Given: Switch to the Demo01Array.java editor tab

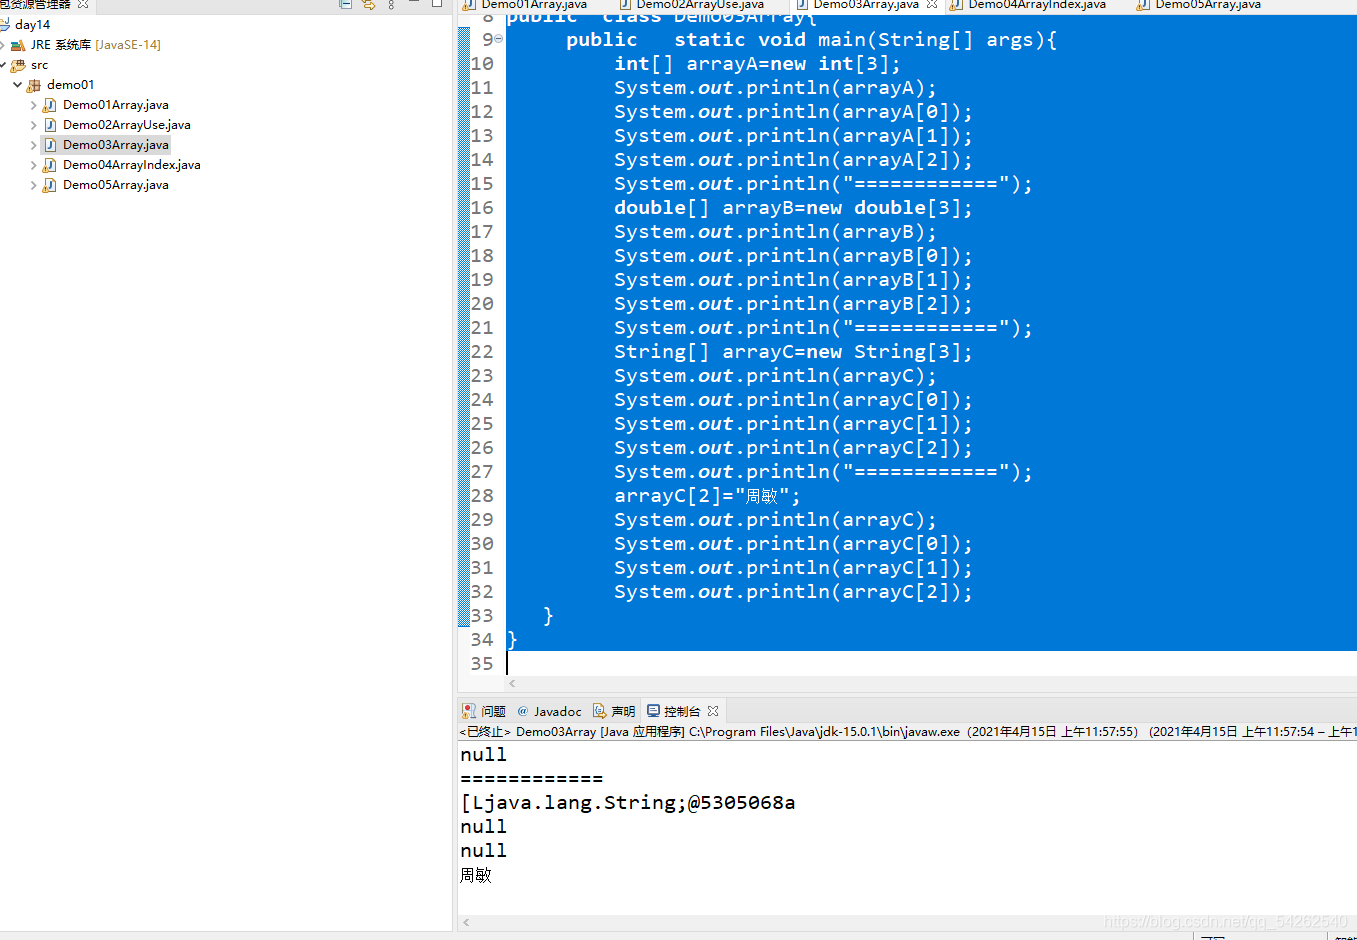Looking at the screenshot, I should click(534, 5).
